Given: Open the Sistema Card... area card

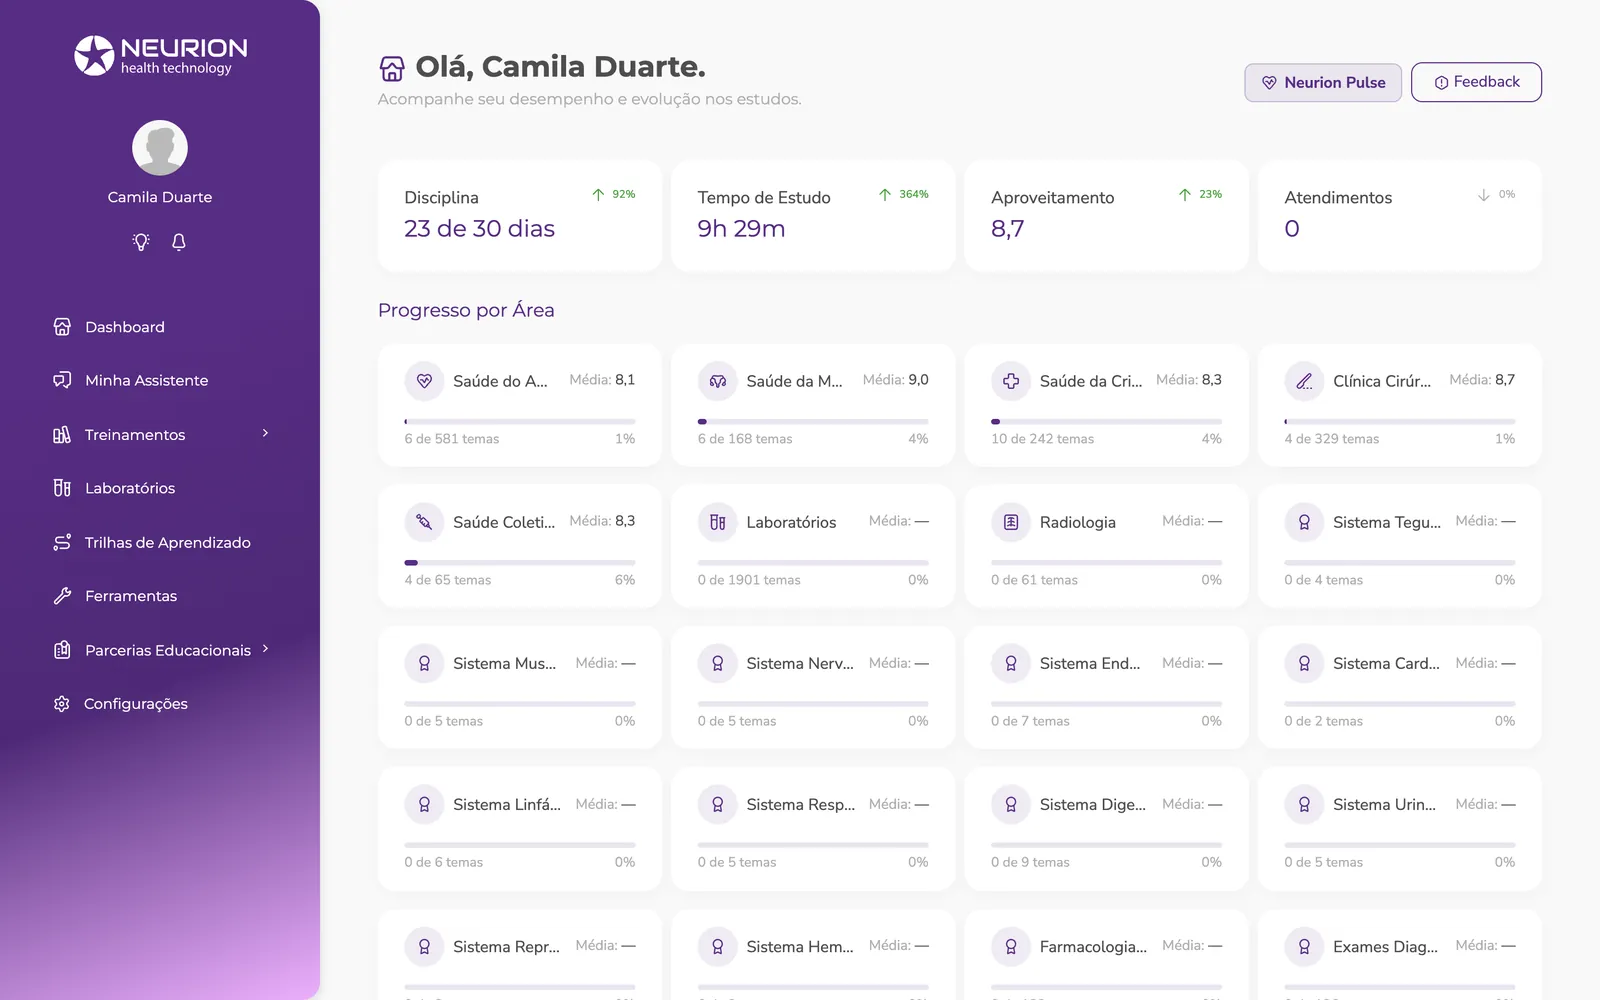Looking at the screenshot, I should 1400,688.
